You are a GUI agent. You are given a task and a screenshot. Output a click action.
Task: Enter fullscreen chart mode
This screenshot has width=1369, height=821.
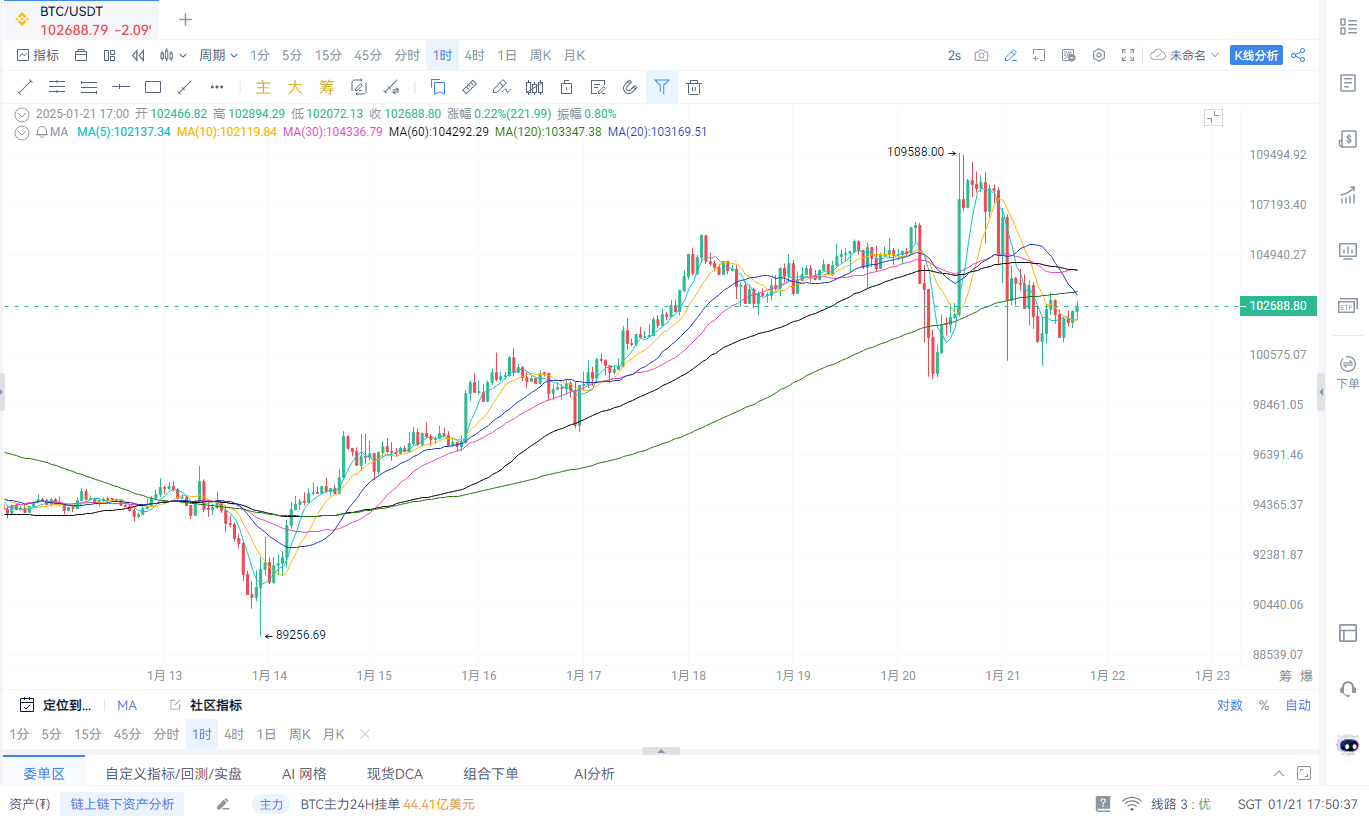click(1128, 55)
